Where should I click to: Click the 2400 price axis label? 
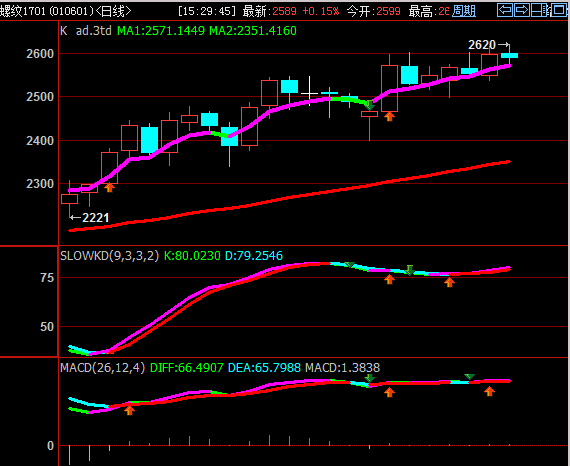click(40, 141)
